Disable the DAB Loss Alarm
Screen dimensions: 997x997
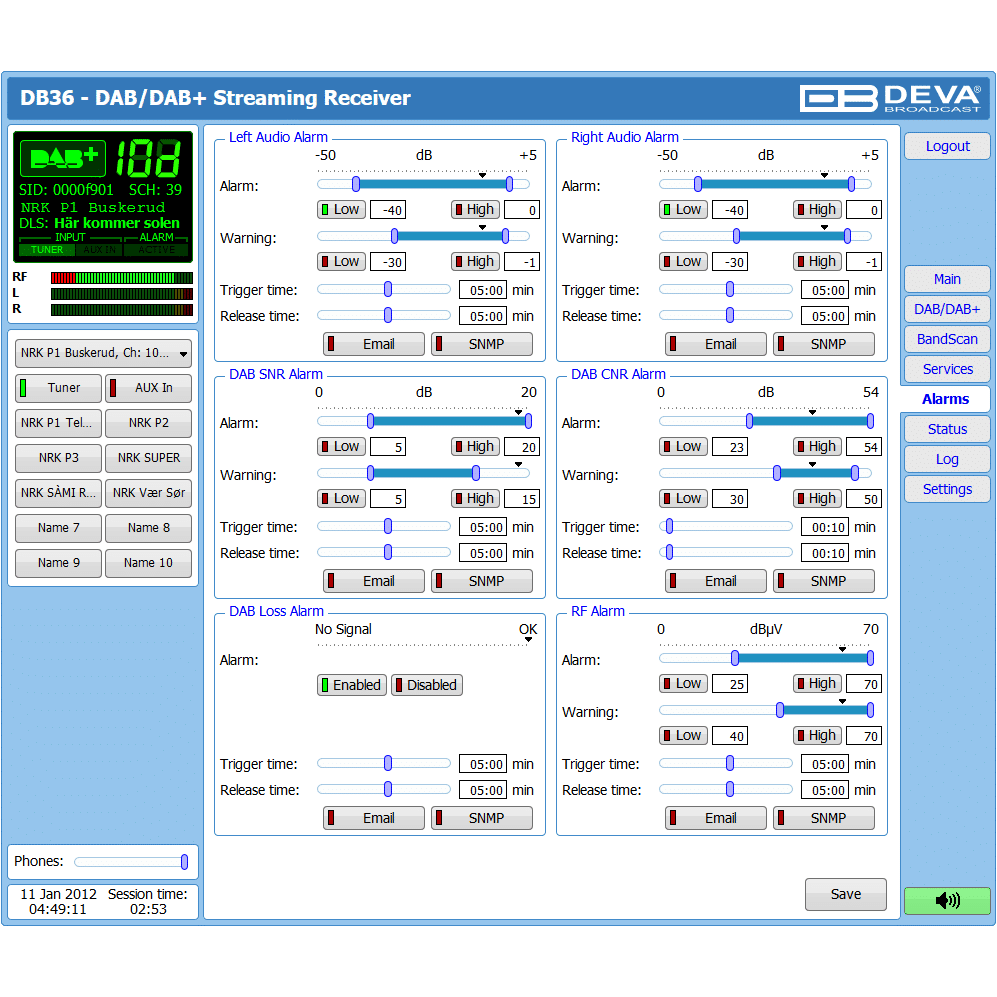point(426,685)
